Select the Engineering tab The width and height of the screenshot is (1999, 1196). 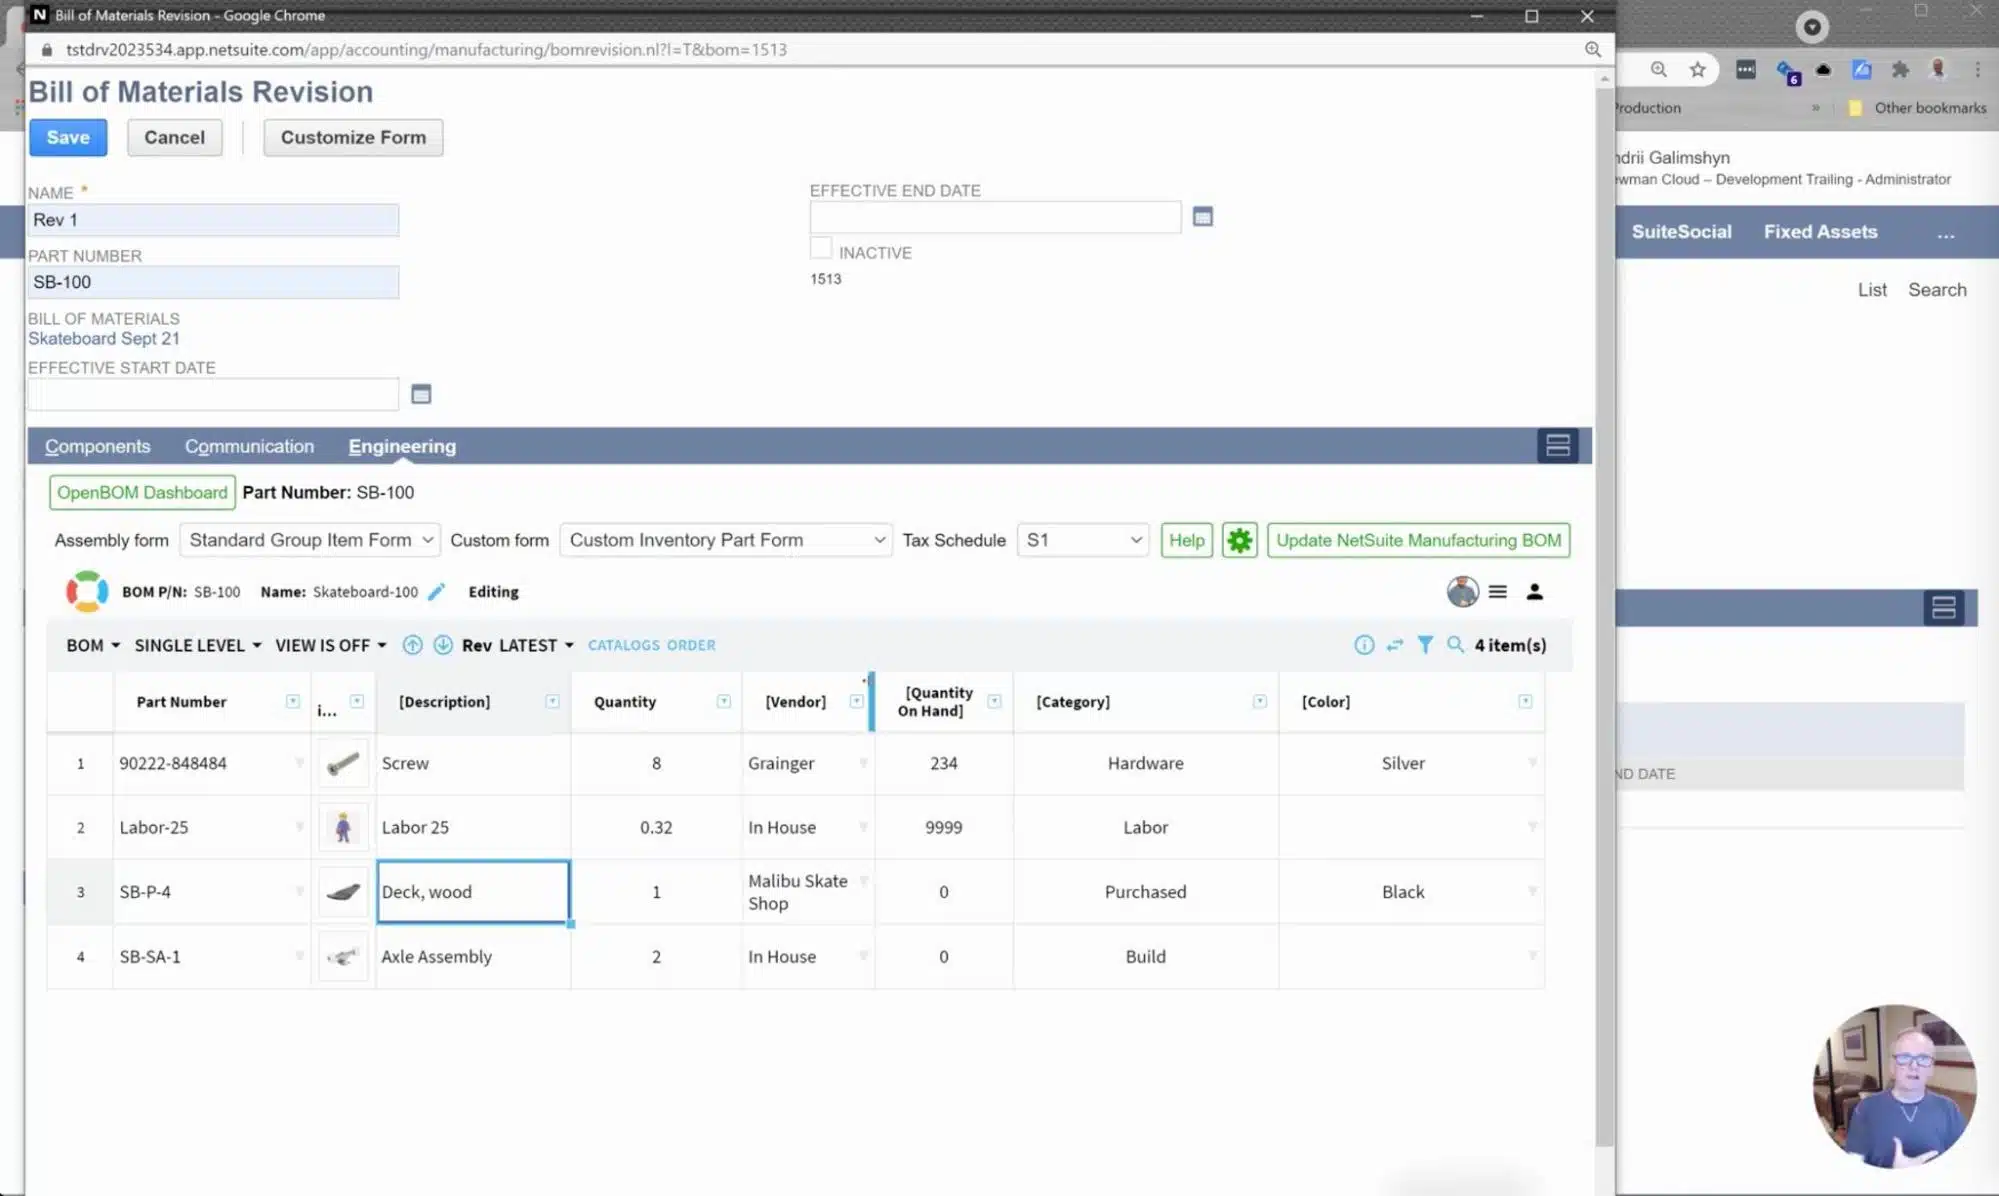point(402,446)
